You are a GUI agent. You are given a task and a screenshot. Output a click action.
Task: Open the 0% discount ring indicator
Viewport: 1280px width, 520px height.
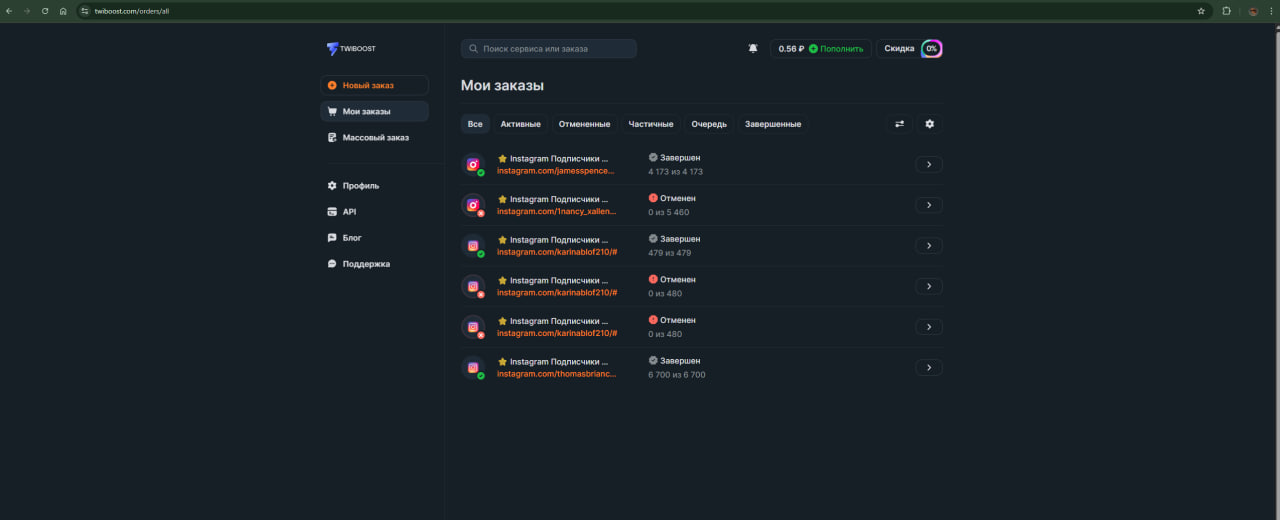[931, 48]
